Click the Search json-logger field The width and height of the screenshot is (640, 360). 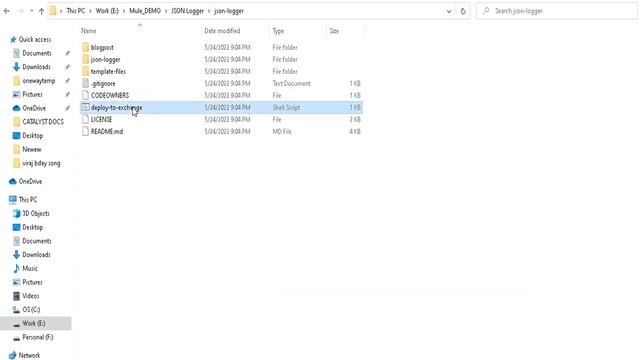[x=556, y=11]
